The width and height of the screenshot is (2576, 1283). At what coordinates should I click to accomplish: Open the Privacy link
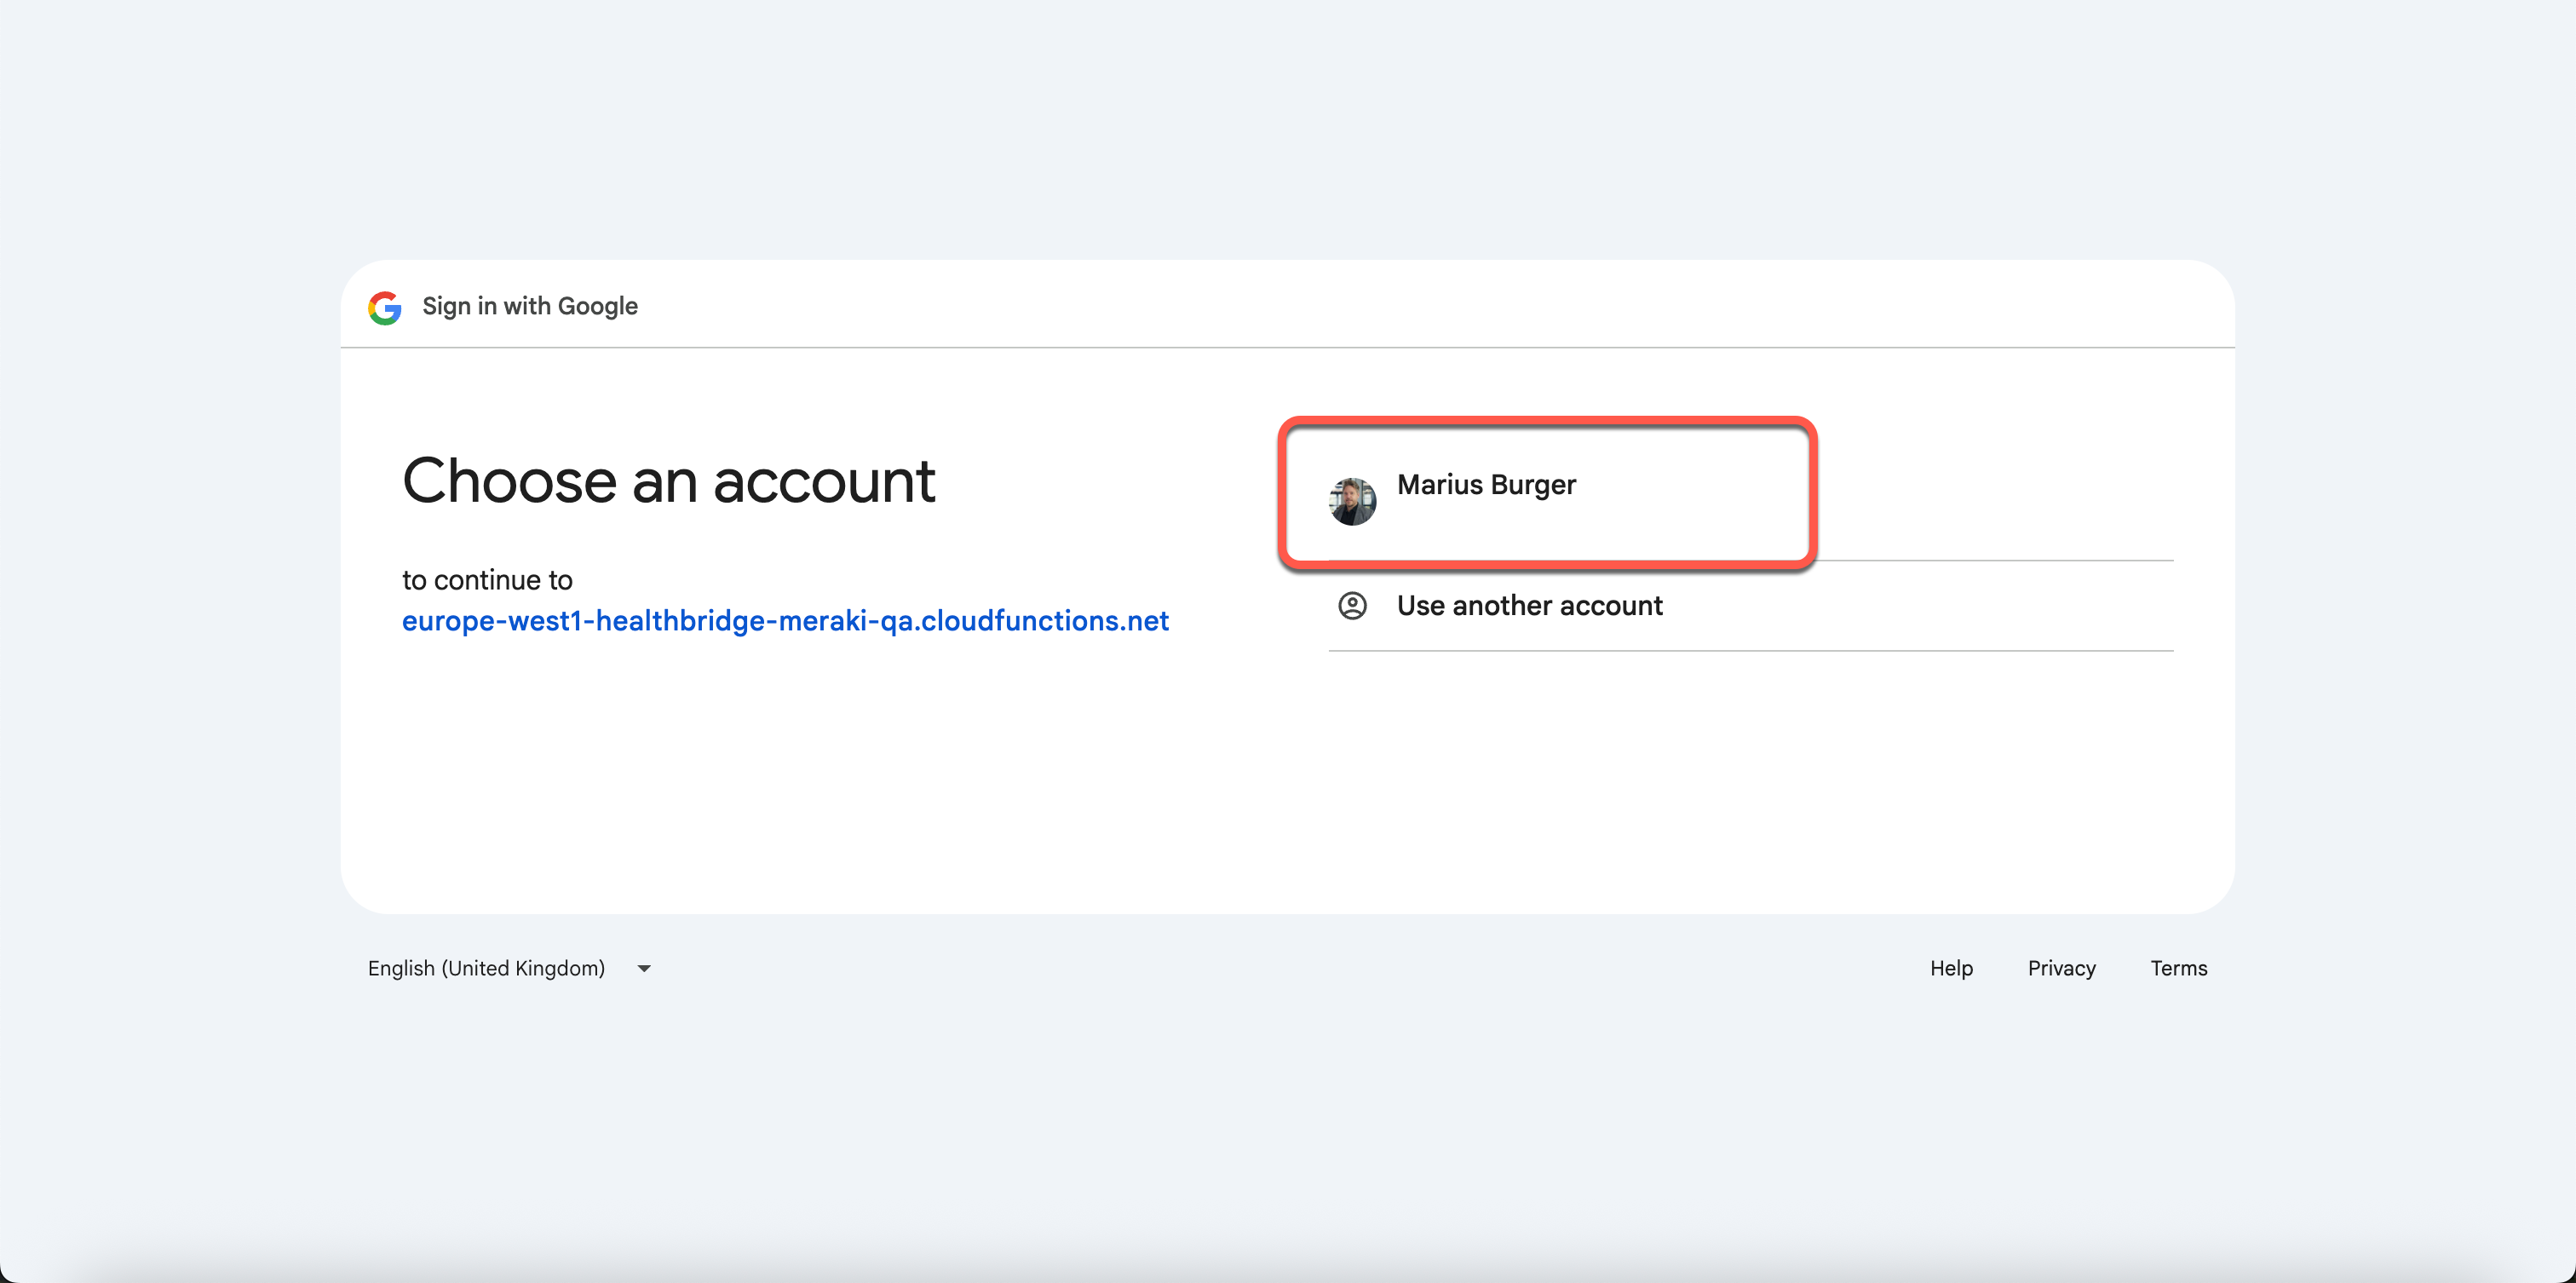click(2061, 968)
